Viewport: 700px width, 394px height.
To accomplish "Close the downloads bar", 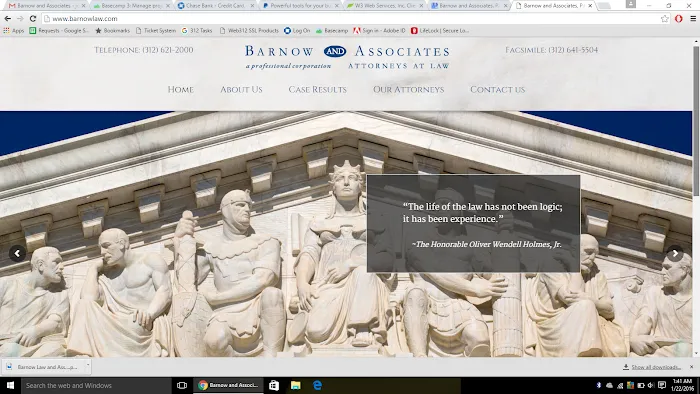I will pos(692,367).
